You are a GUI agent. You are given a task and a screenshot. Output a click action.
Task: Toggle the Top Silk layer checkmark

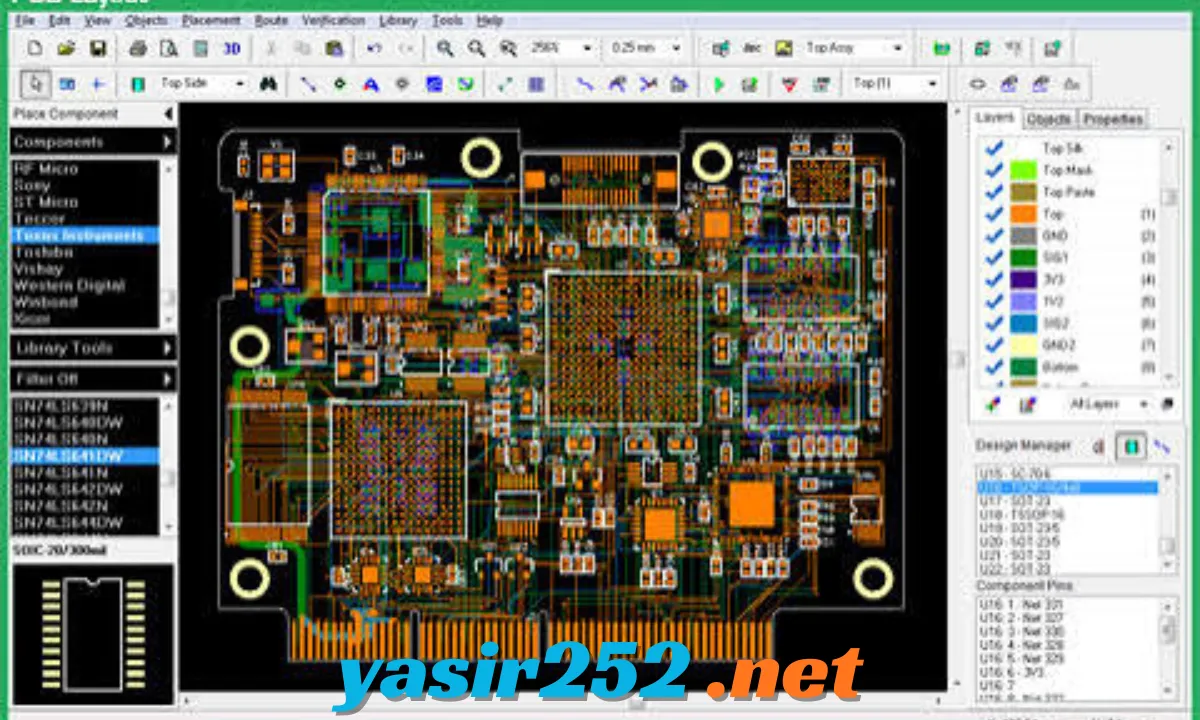994,148
